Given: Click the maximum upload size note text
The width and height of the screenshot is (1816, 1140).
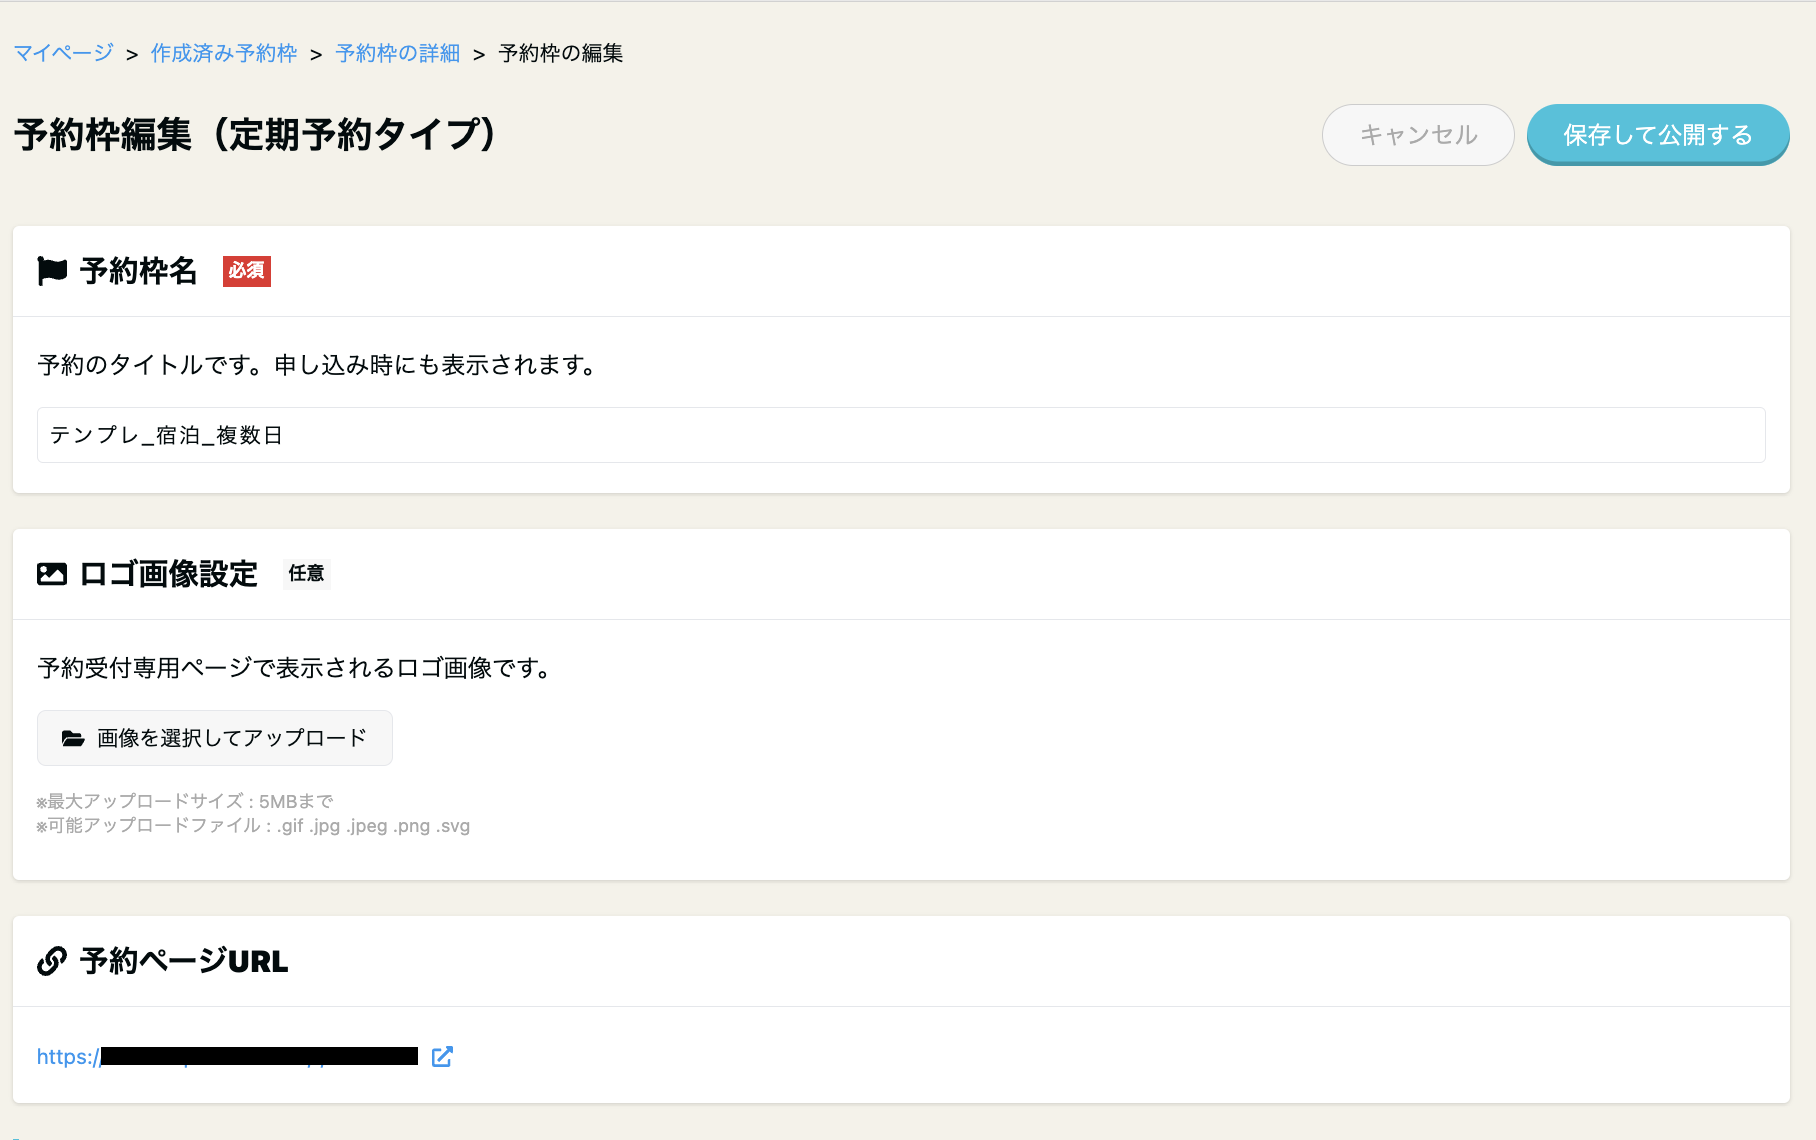Looking at the screenshot, I should pyautogui.click(x=185, y=800).
